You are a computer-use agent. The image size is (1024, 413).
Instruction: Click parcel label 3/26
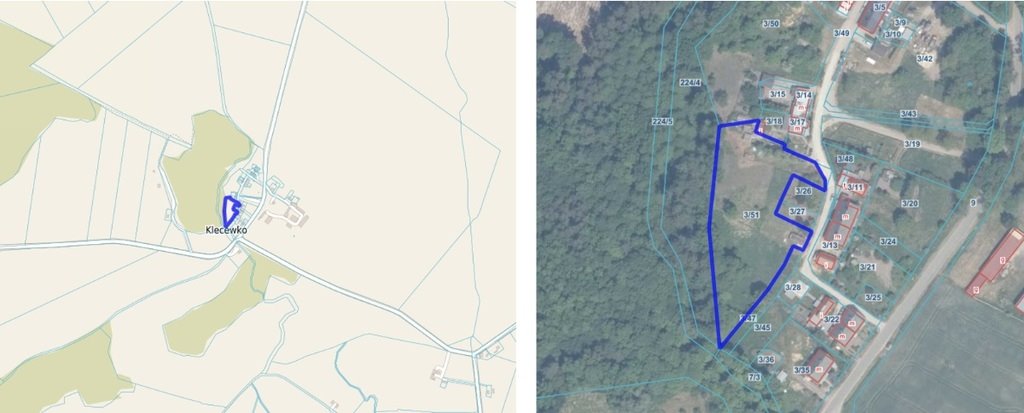click(x=803, y=191)
